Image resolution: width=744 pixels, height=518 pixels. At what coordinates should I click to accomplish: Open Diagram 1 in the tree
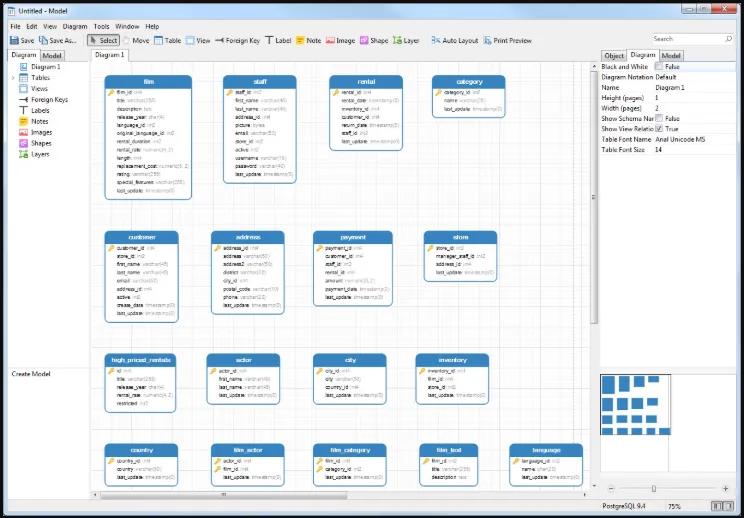[x=40, y=67]
